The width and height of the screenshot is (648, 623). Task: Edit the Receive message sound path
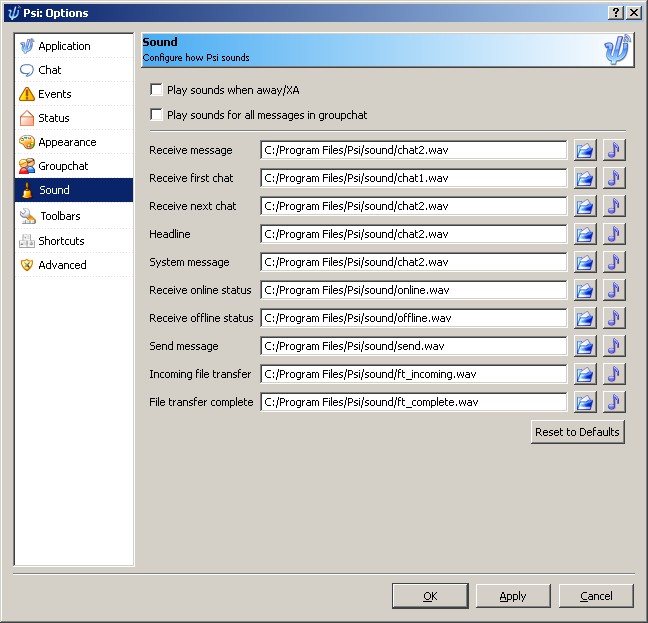click(414, 150)
